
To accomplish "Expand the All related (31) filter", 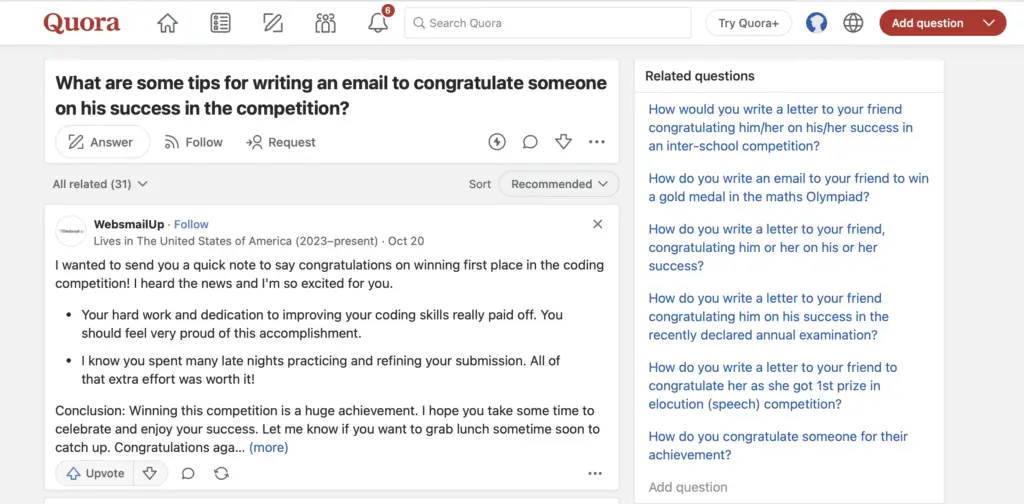I will click(x=100, y=184).
